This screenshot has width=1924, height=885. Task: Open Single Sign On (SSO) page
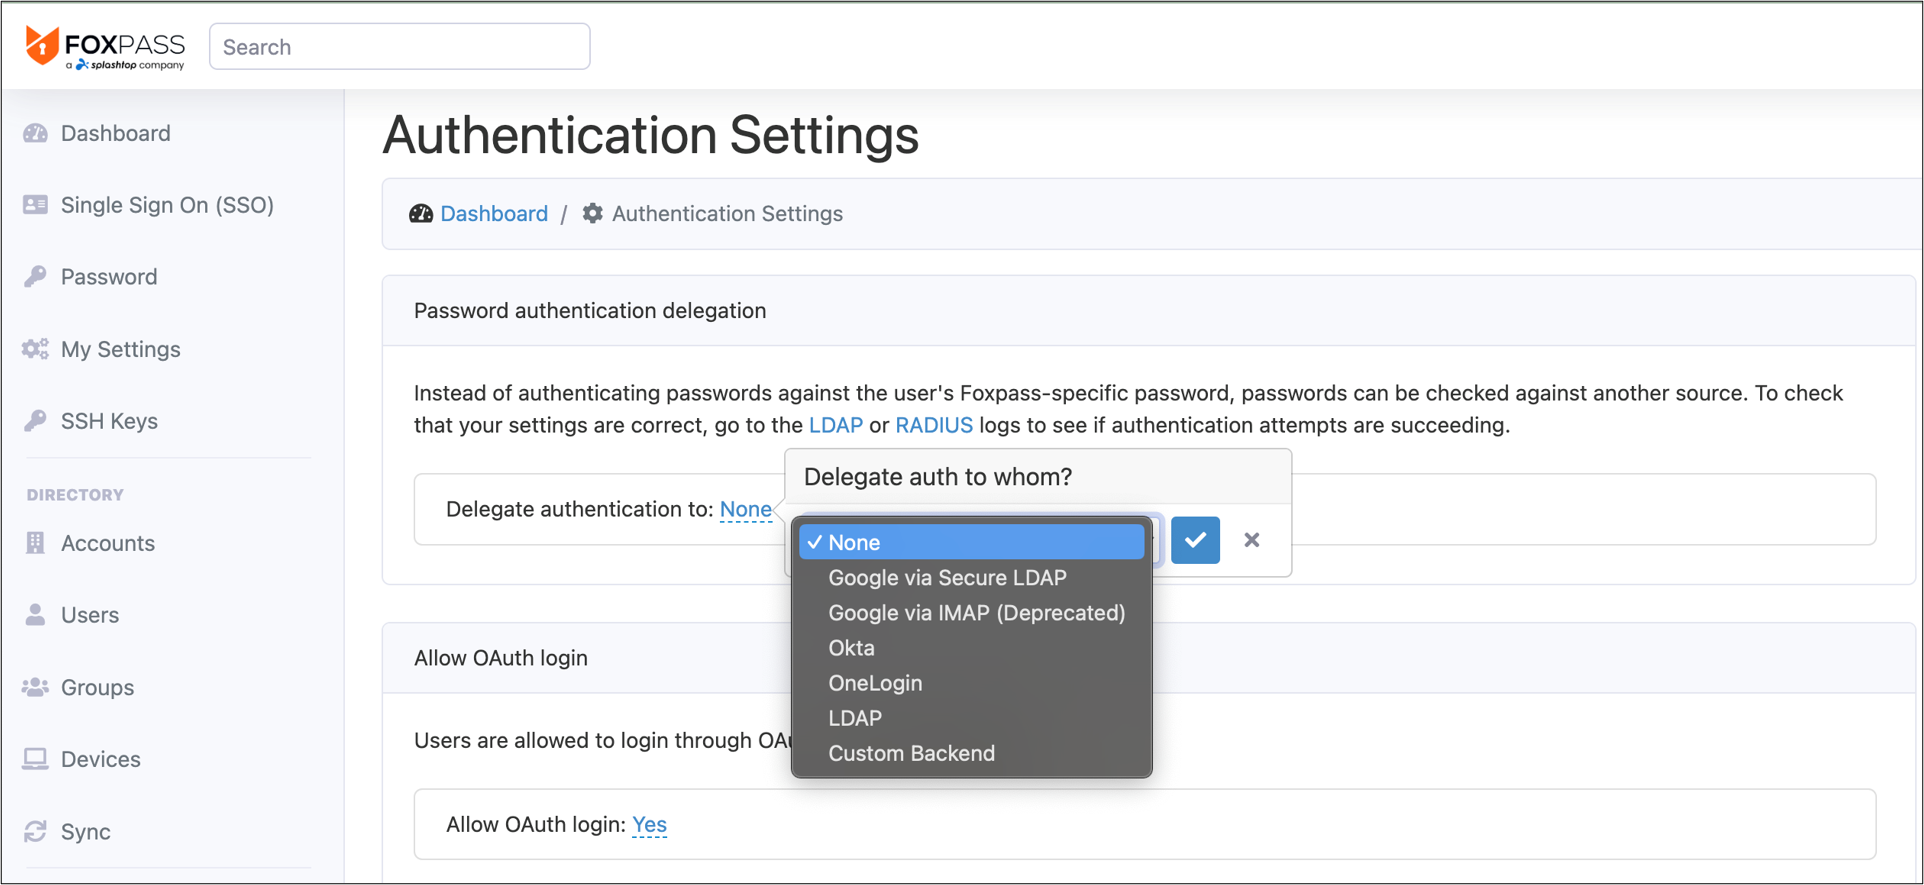tap(167, 205)
